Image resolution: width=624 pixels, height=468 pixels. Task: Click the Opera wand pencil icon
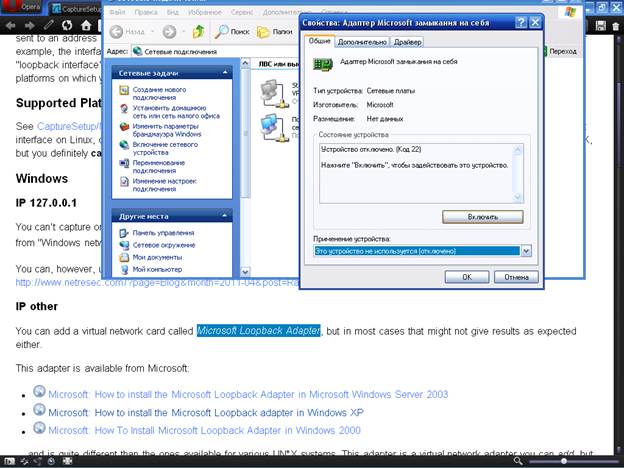(49, 25)
